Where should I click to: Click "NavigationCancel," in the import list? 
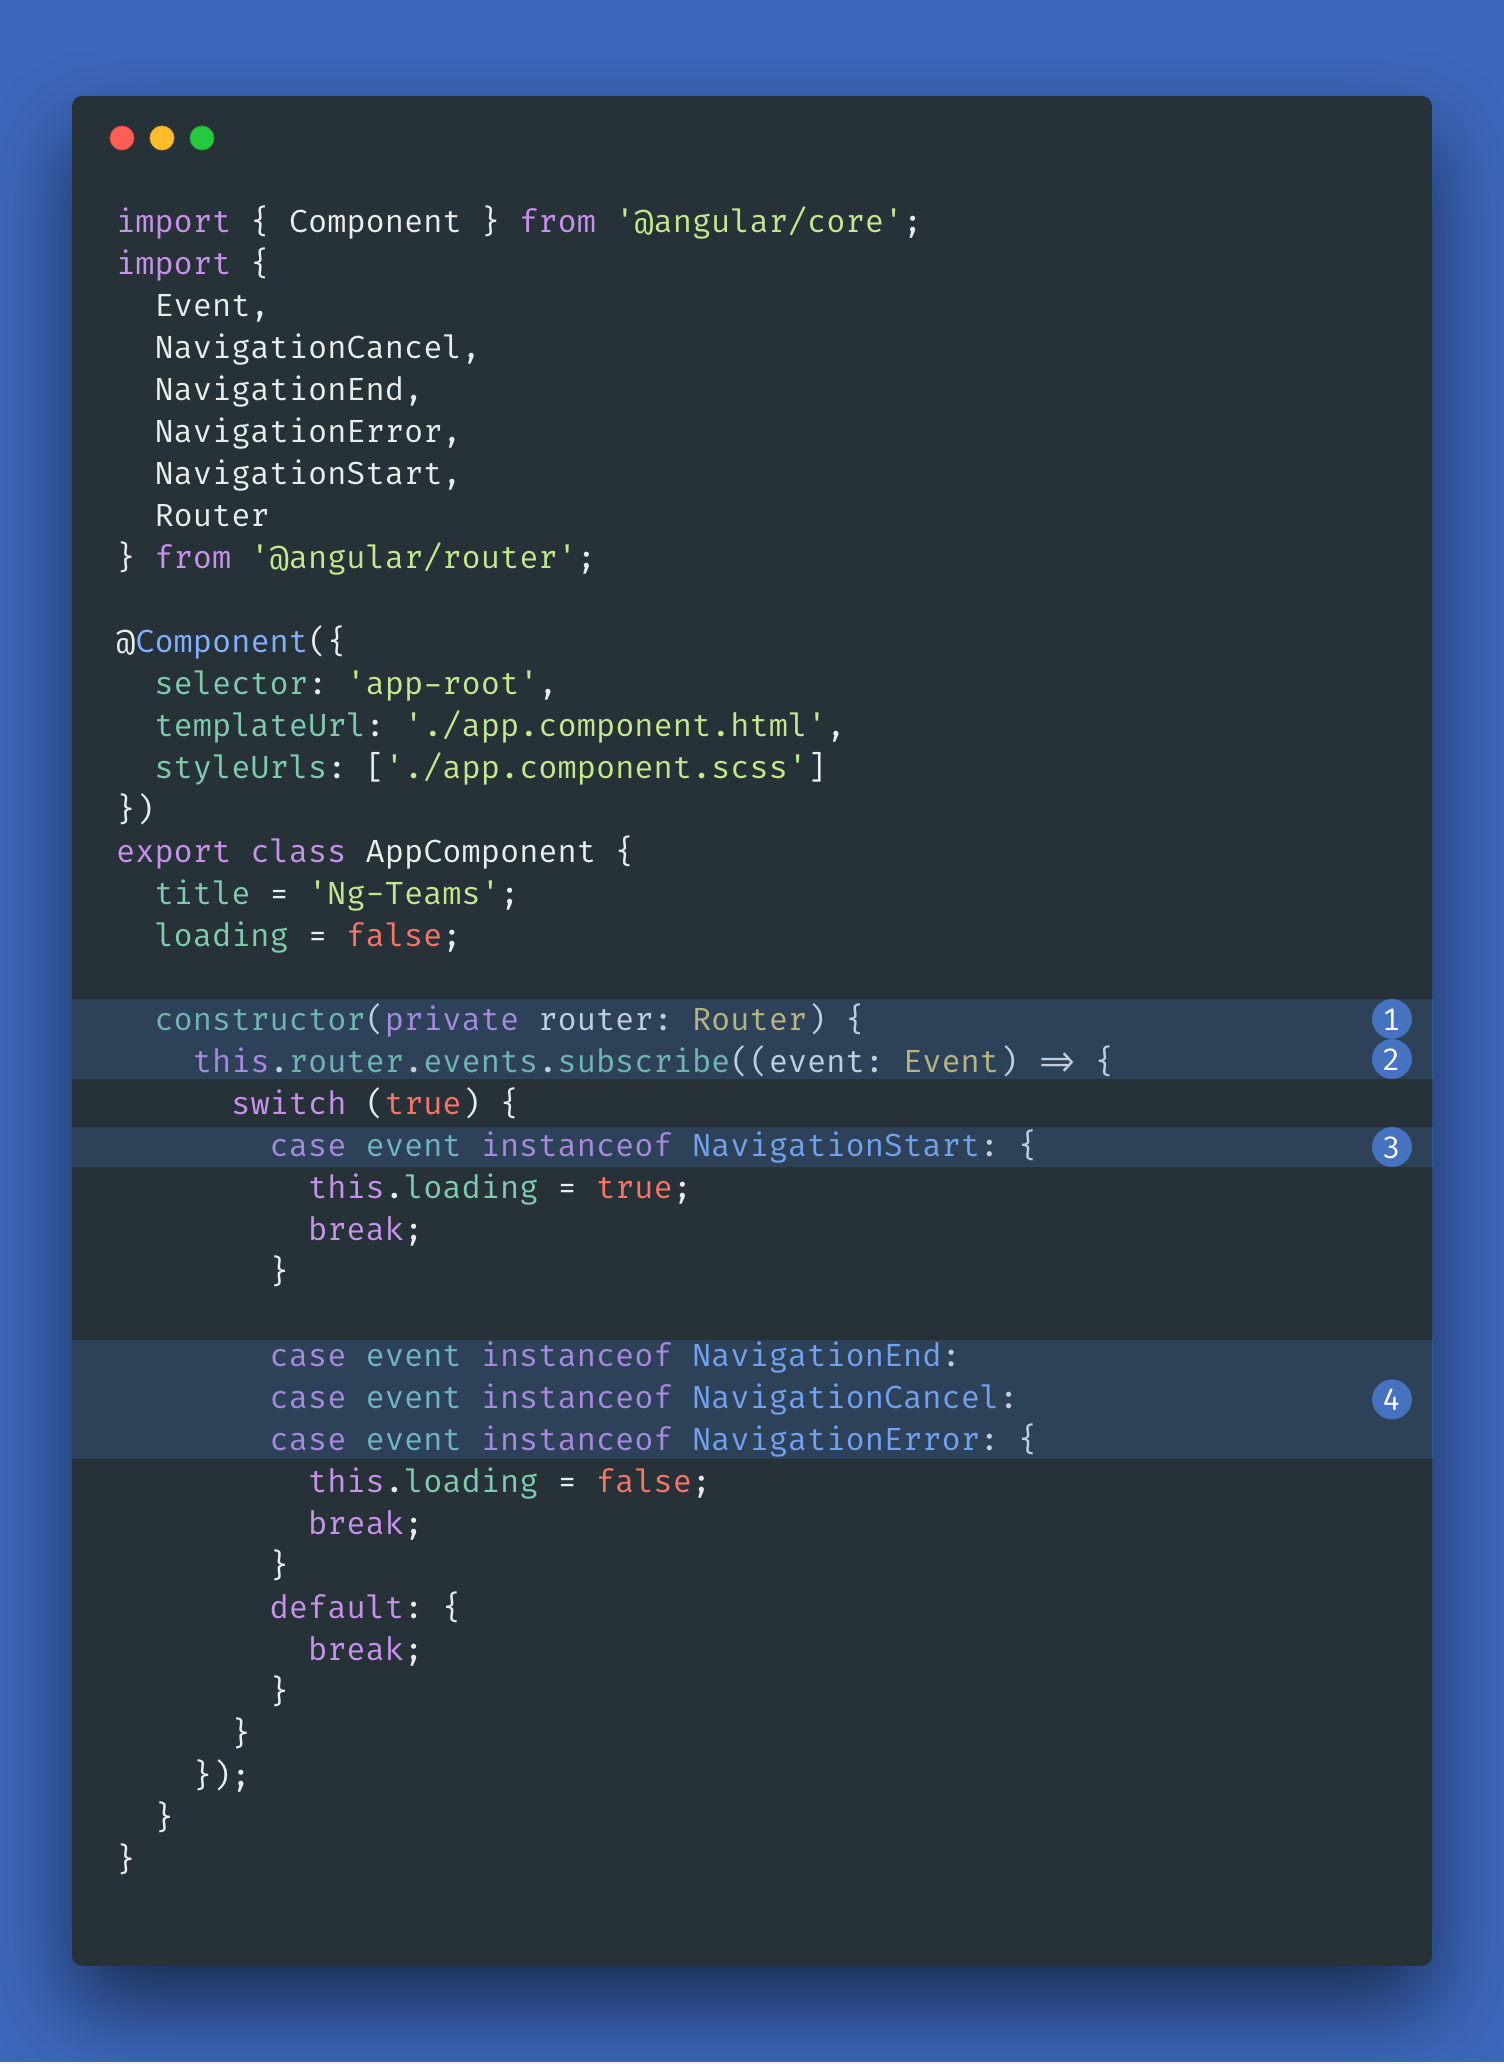point(317,347)
